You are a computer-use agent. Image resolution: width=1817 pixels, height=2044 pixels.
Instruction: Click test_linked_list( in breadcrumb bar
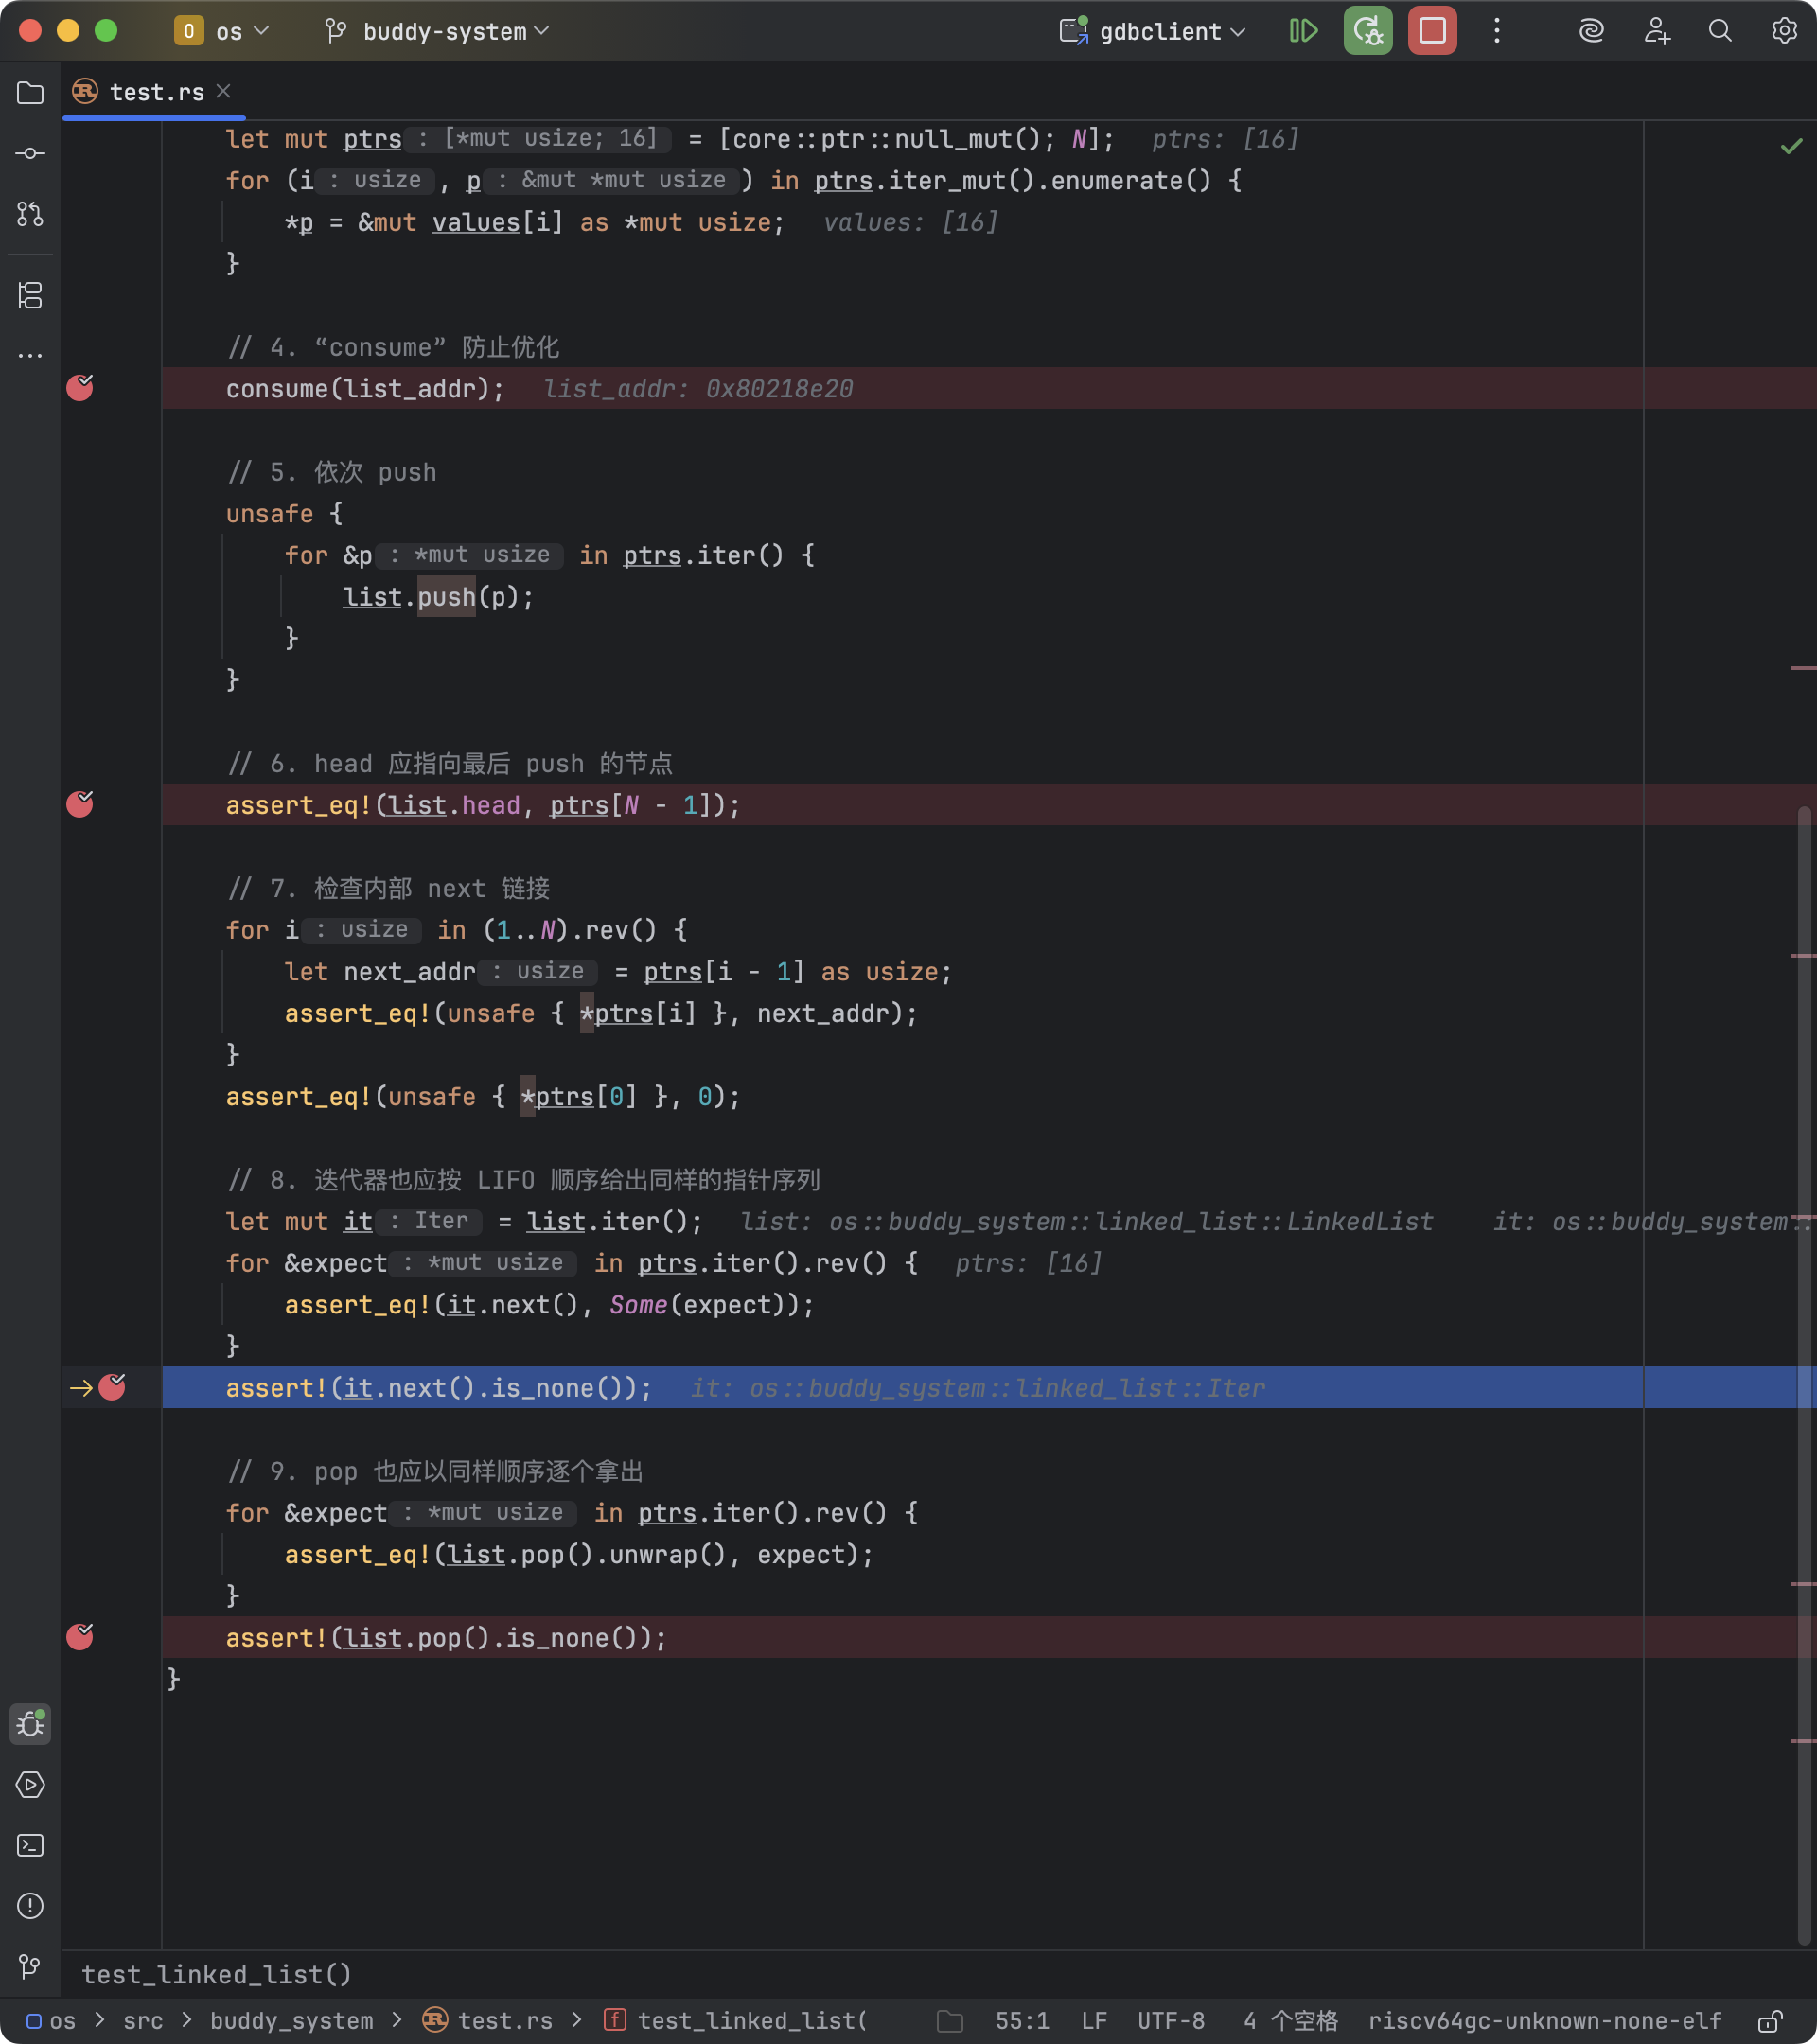click(737, 2021)
